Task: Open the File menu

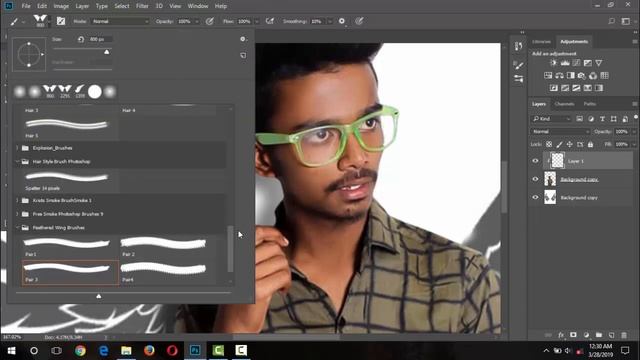Action: pos(26,6)
